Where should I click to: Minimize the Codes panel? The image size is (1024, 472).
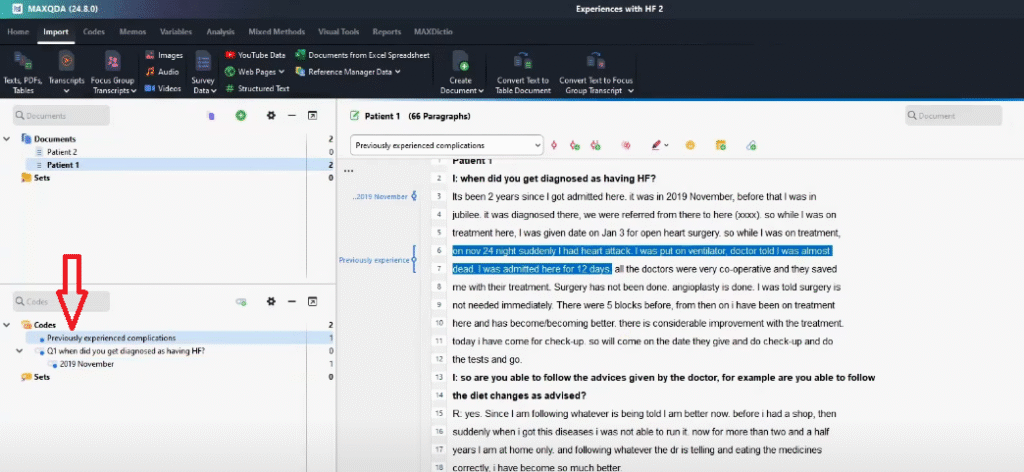(292, 302)
